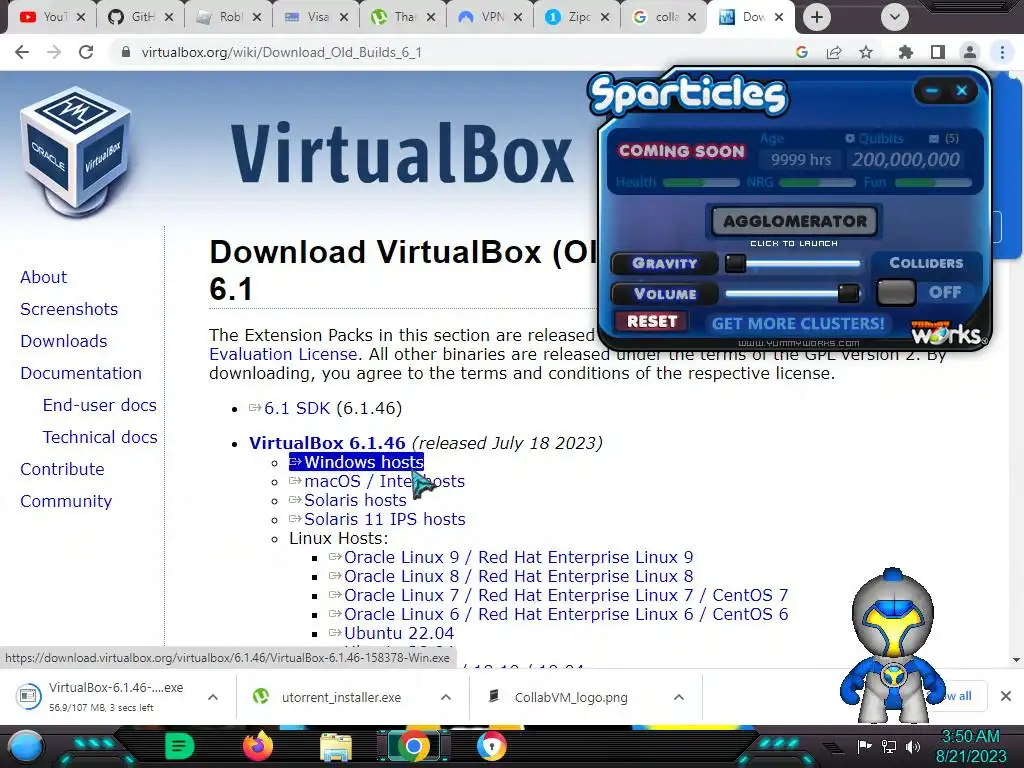The image size is (1024, 768).
Task: Click the VirtualBox cube logo
Action: [x=76, y=152]
